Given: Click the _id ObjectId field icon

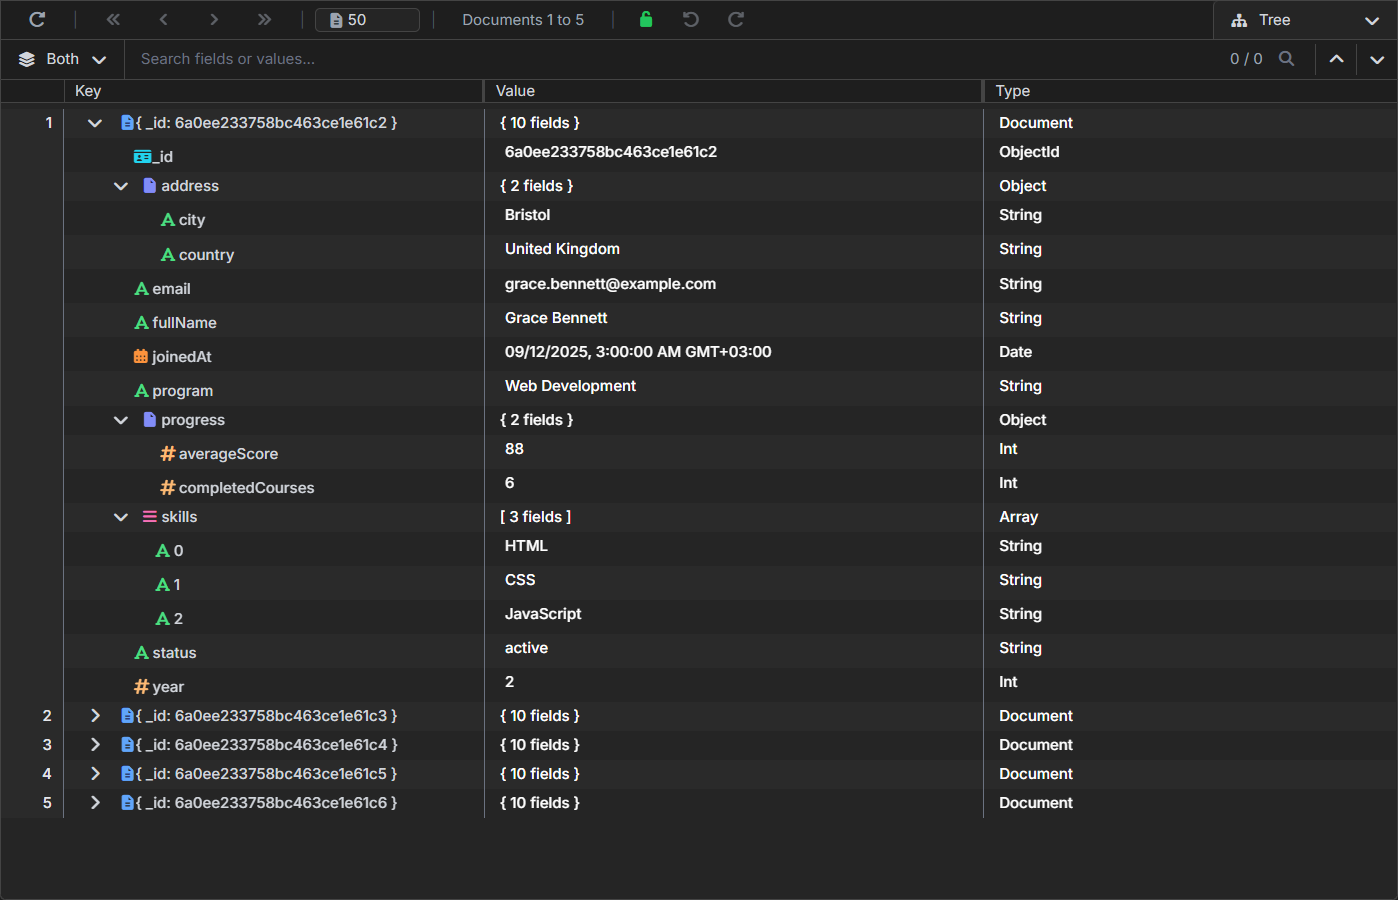Looking at the screenshot, I should click(143, 157).
